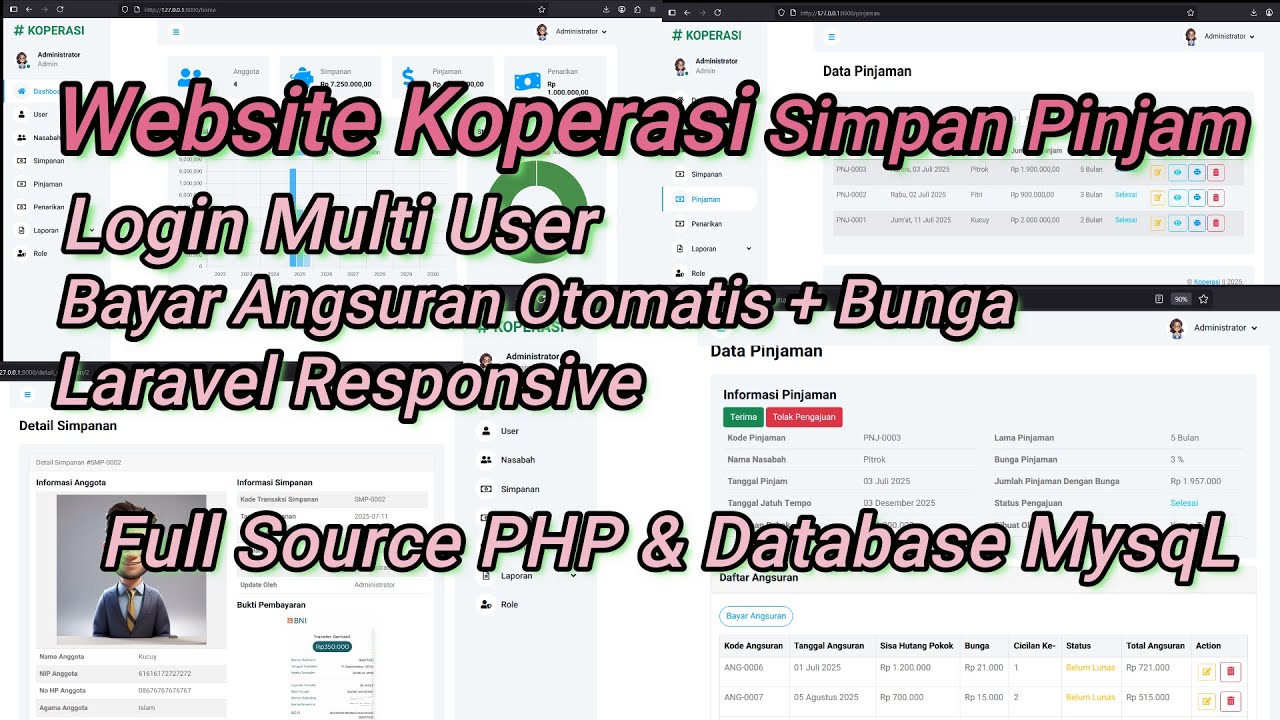
Task: Click the Bayar Angsuran button
Action: point(755,616)
